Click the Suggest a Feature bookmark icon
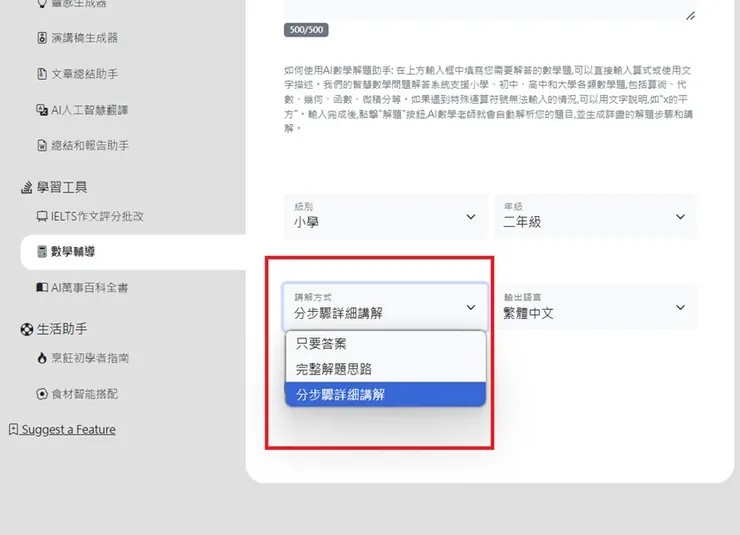Image resolution: width=740 pixels, height=535 pixels. coord(13,429)
